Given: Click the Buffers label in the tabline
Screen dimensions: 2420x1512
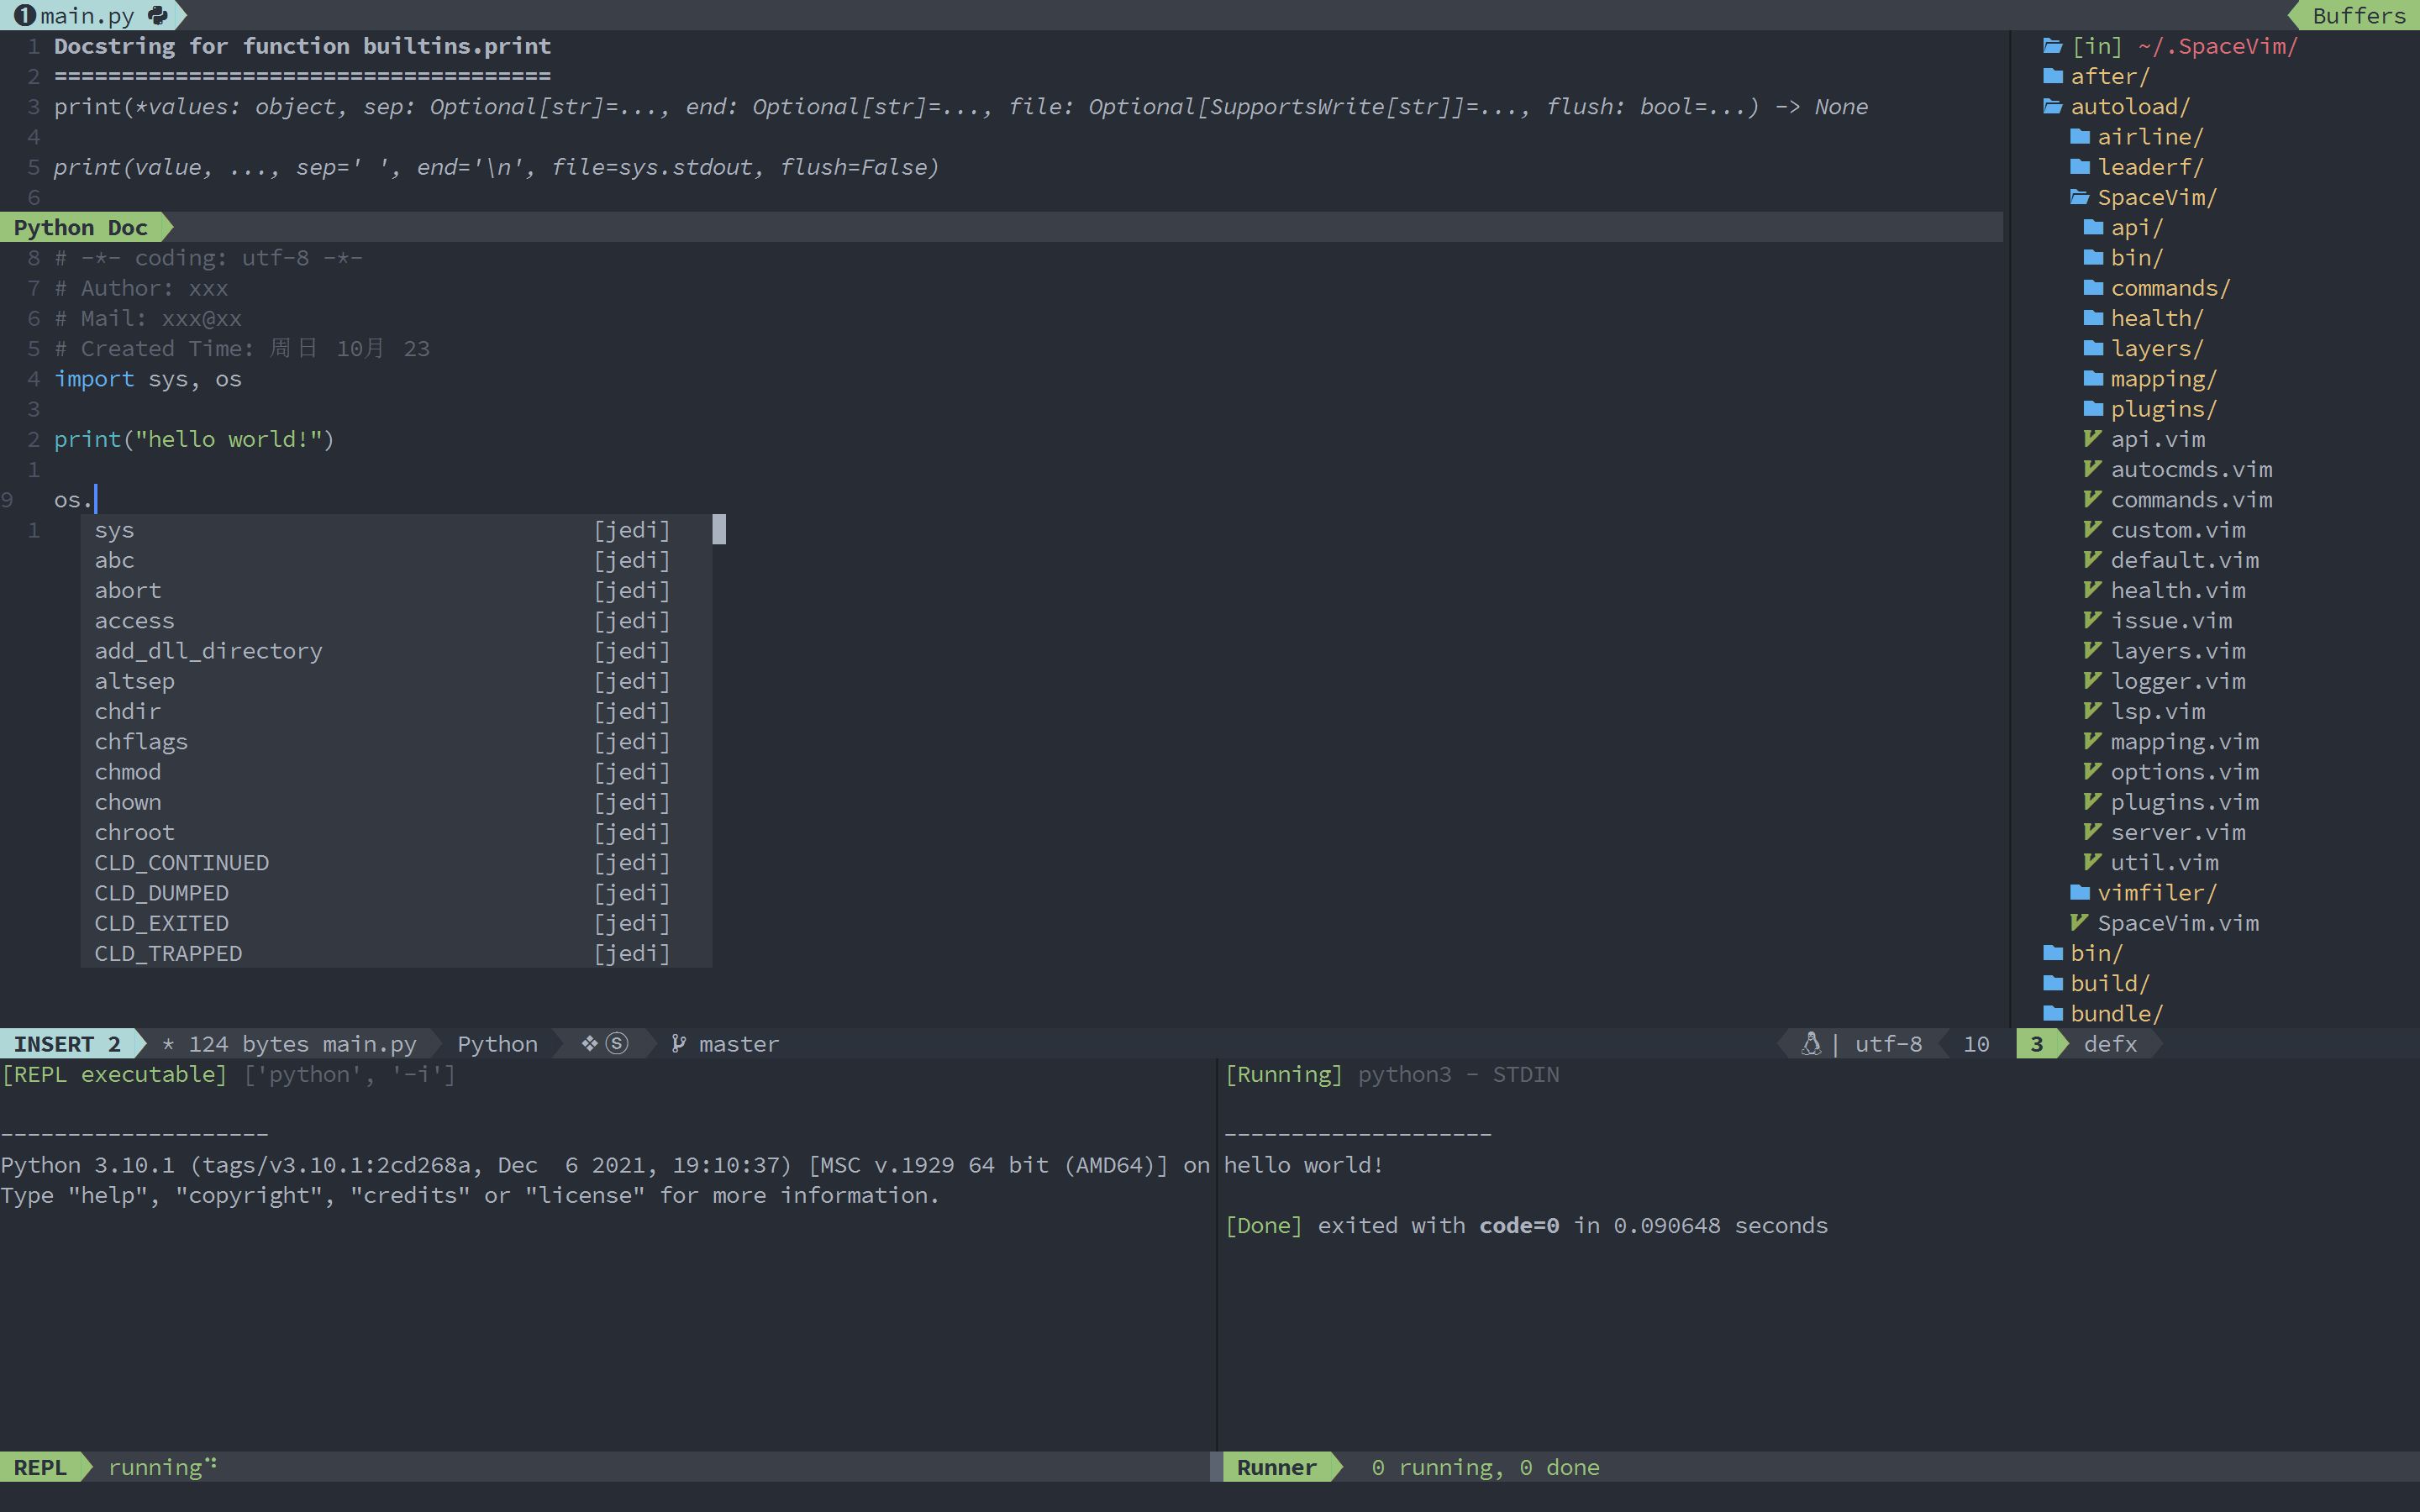Looking at the screenshot, I should [2358, 15].
